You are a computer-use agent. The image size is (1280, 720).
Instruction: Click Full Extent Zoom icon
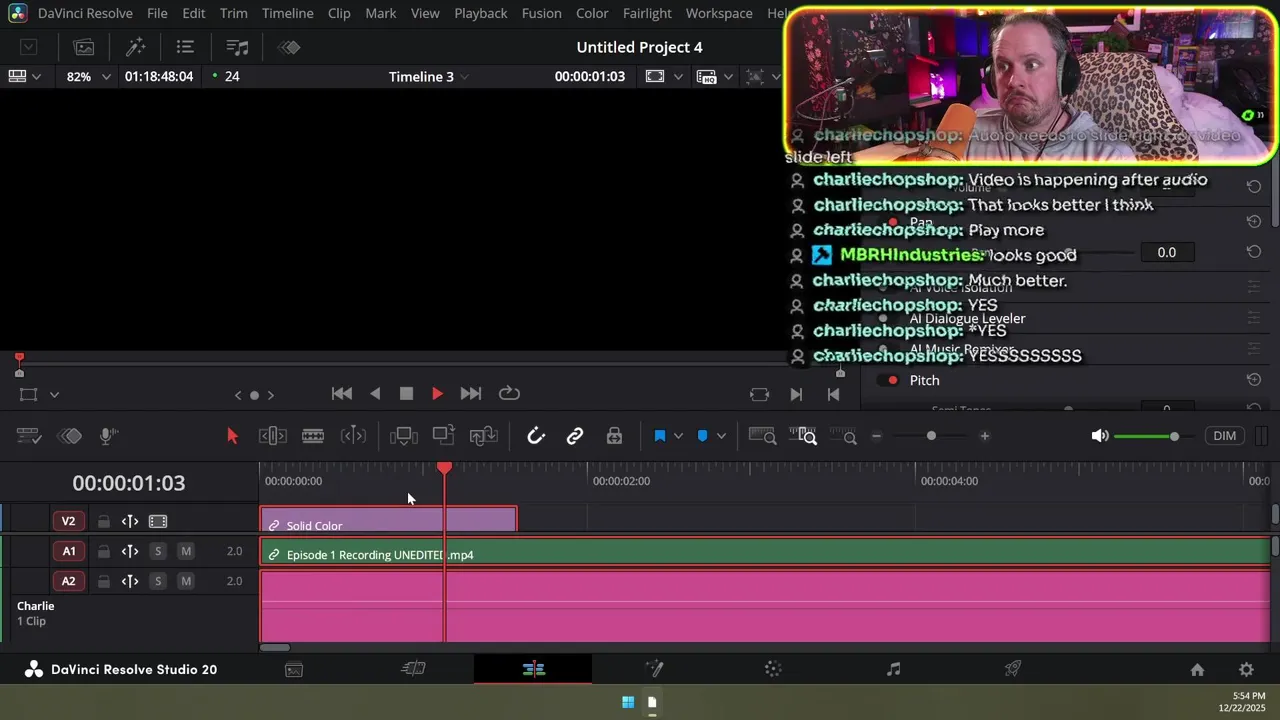762,436
